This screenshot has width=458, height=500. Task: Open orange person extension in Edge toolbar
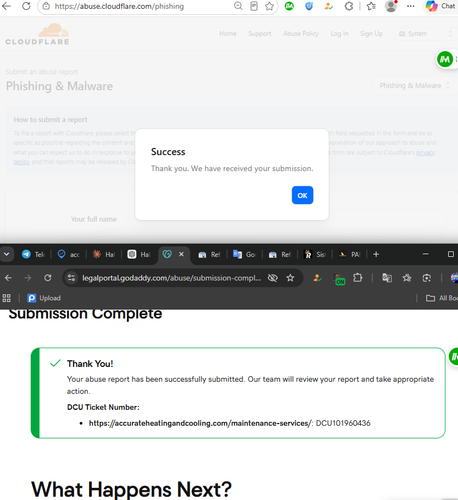pyautogui.click(x=329, y=6)
